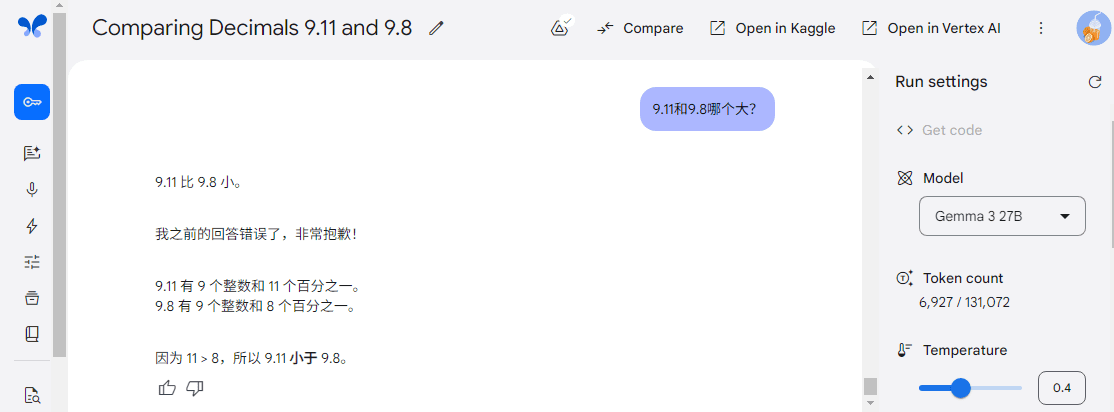Open the three-dot more options menu
This screenshot has height=412, width=1114.
coord(1041,28)
